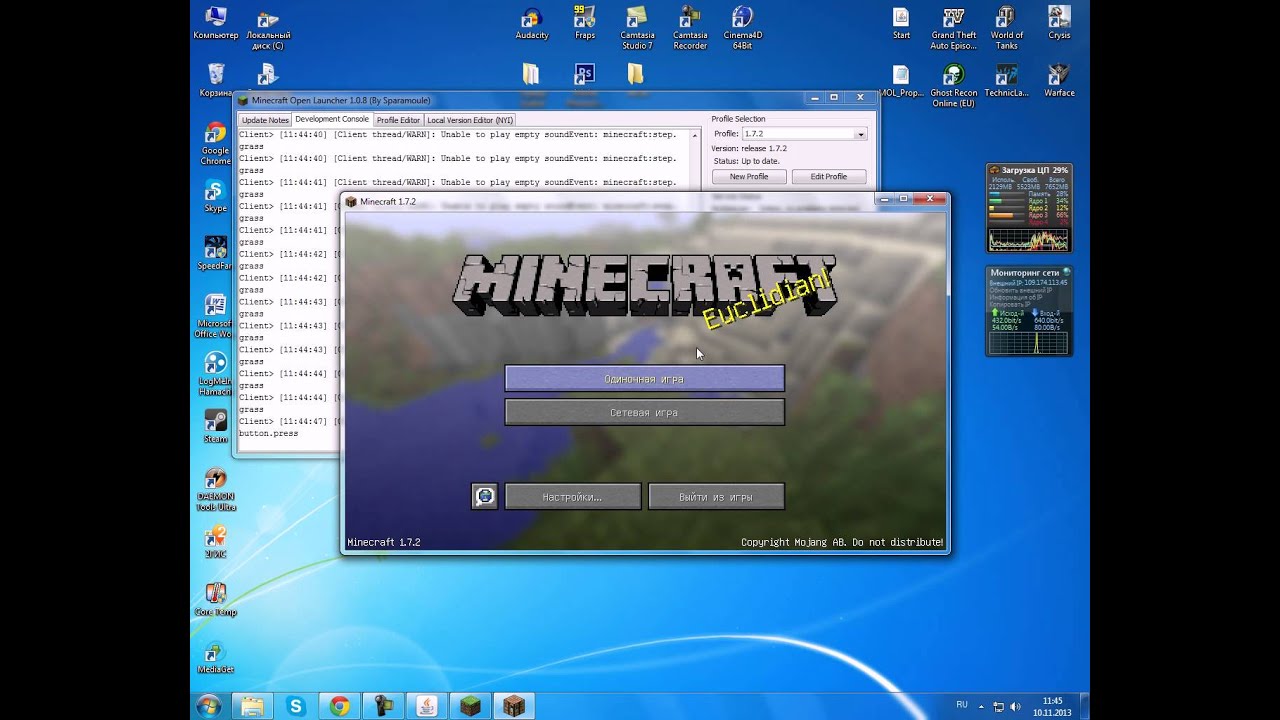
Task: Launch Audacity from the desktop
Action: (x=532, y=23)
